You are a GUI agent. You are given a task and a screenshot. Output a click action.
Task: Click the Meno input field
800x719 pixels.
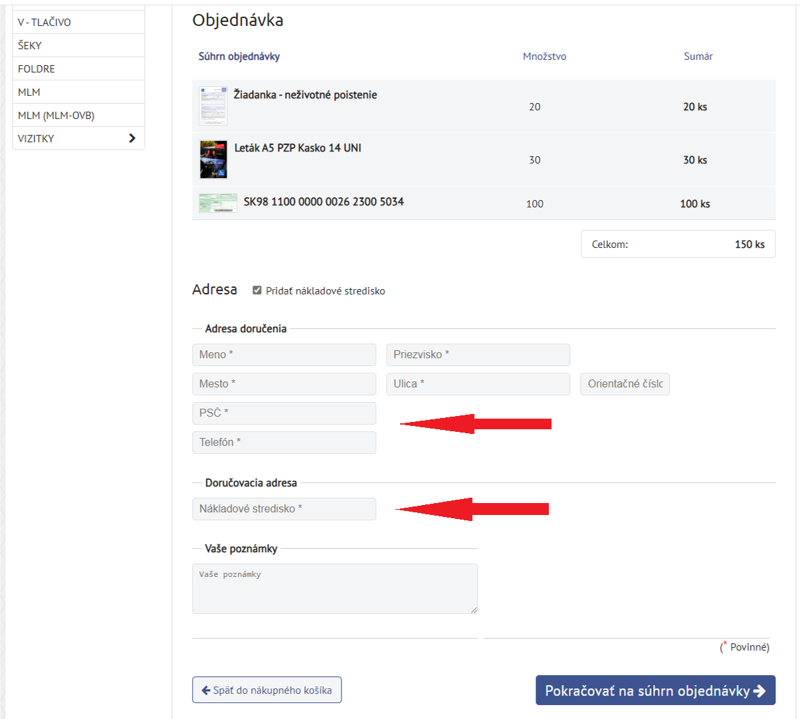[284, 355]
